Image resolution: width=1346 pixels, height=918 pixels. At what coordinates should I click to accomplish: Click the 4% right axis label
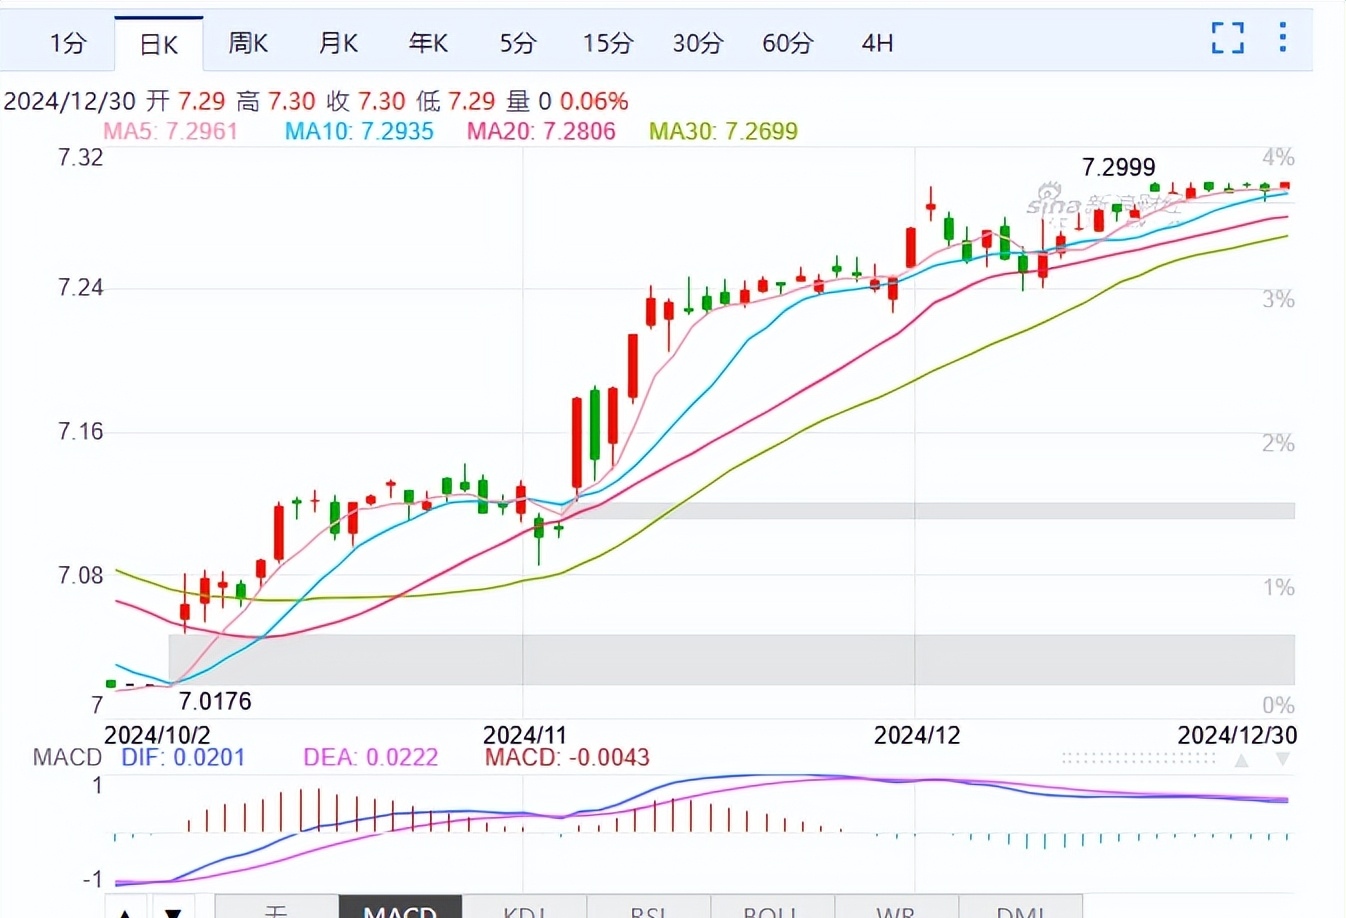[1278, 157]
